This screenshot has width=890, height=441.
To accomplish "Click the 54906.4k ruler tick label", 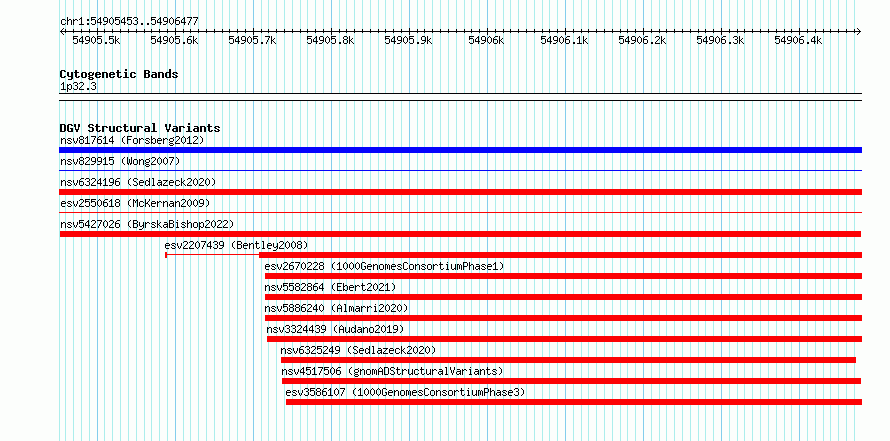I will click(x=798, y=40).
